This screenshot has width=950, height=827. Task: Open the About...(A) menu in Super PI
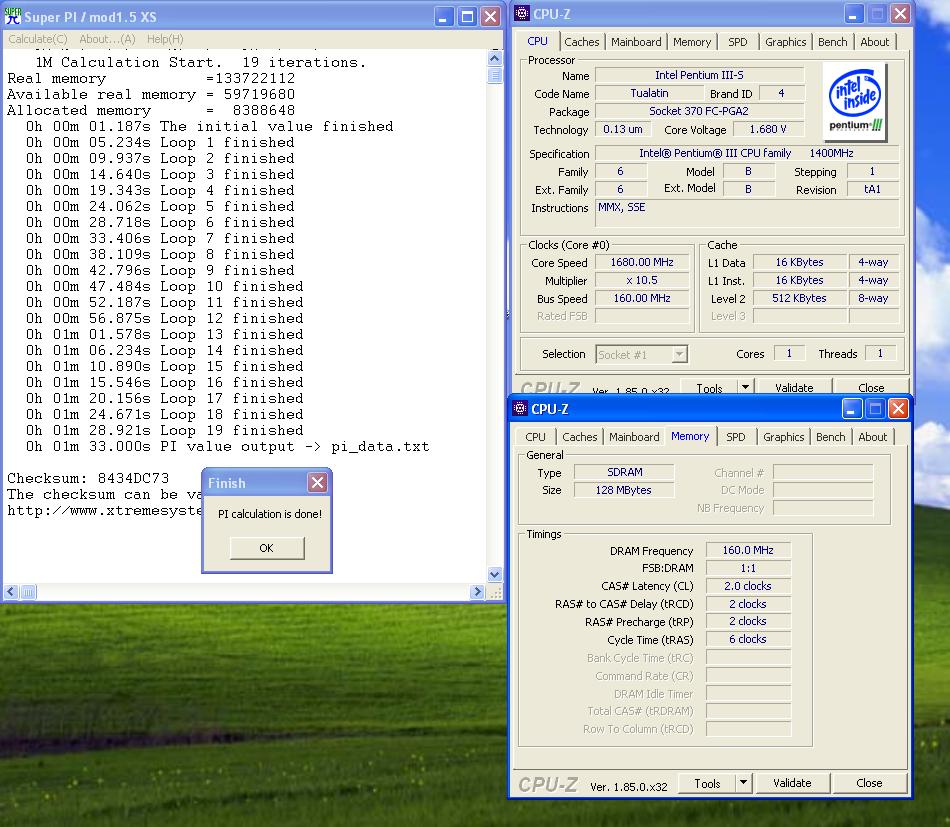click(107, 39)
